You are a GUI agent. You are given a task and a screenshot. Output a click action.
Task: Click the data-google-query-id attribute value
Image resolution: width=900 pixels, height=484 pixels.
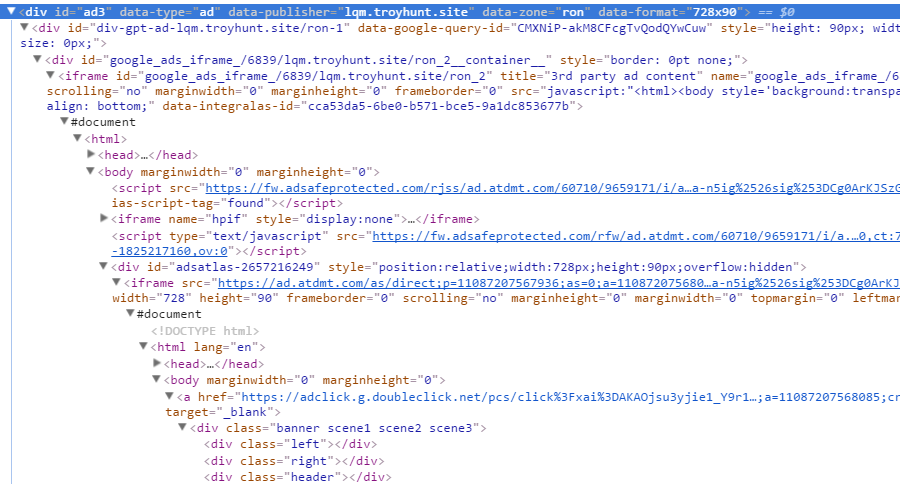(612, 28)
